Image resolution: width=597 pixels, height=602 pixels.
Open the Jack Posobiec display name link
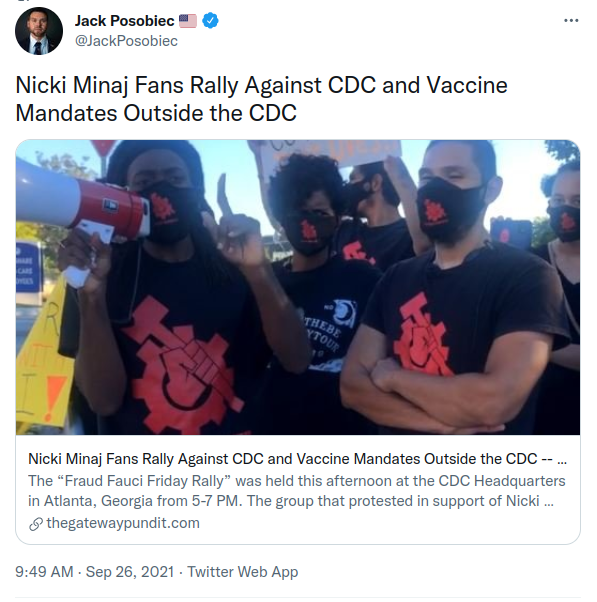(x=124, y=21)
